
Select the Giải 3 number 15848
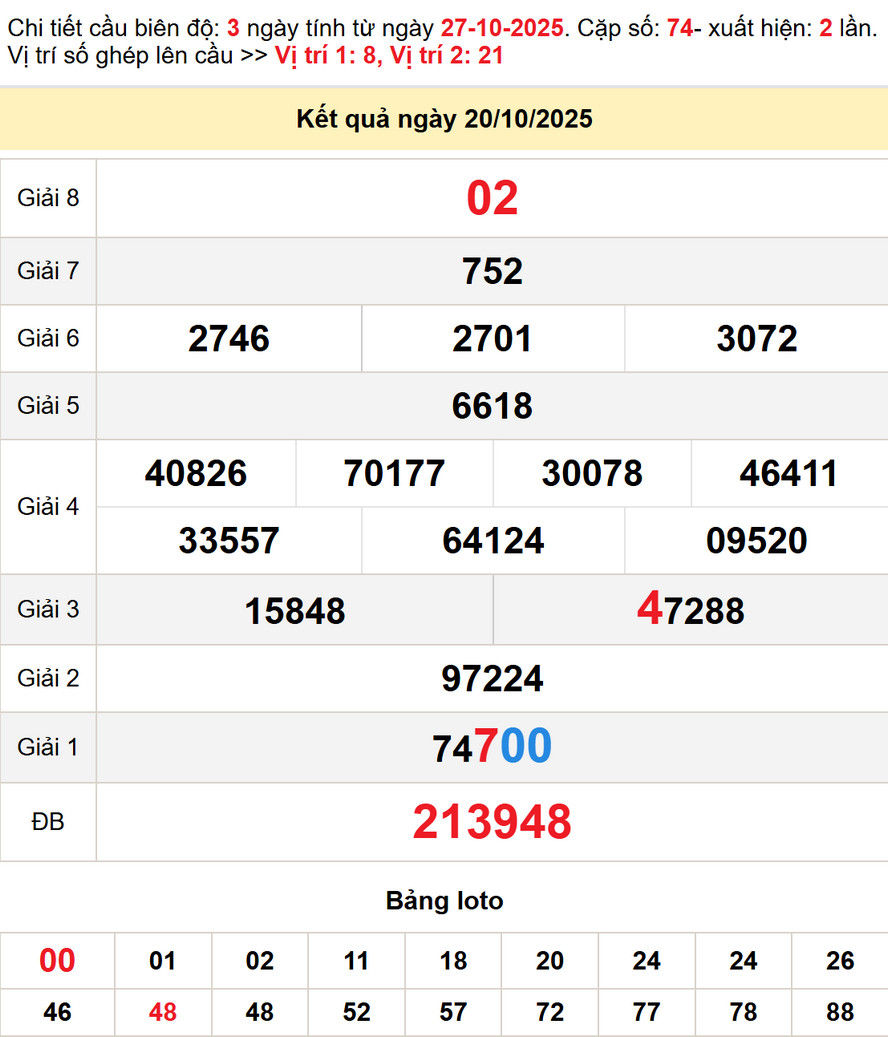pyautogui.click(x=295, y=610)
